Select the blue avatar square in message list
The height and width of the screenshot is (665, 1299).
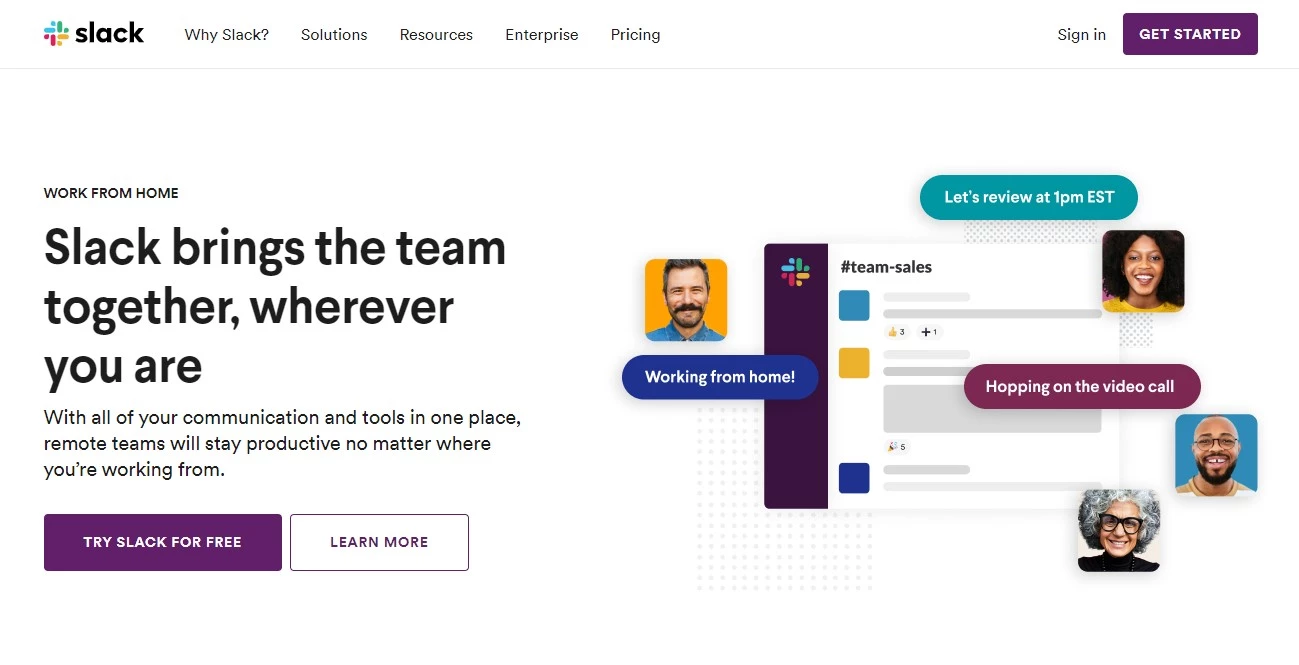(x=854, y=305)
